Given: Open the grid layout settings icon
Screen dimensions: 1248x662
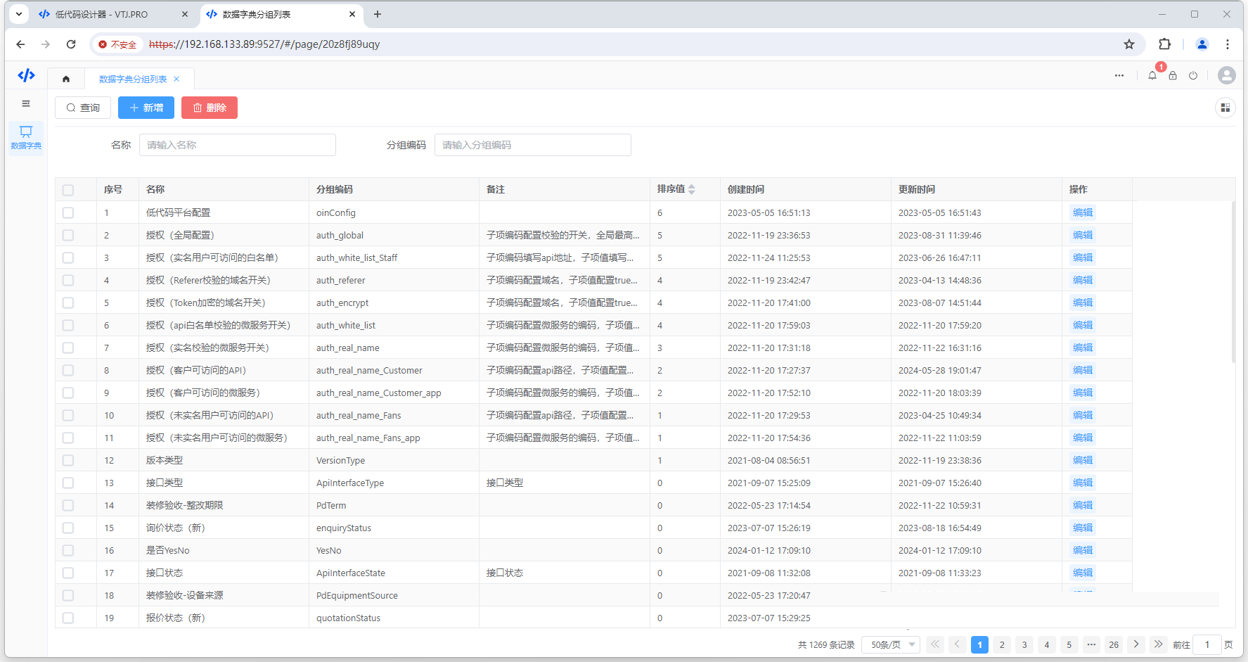Looking at the screenshot, I should pyautogui.click(x=1225, y=108).
